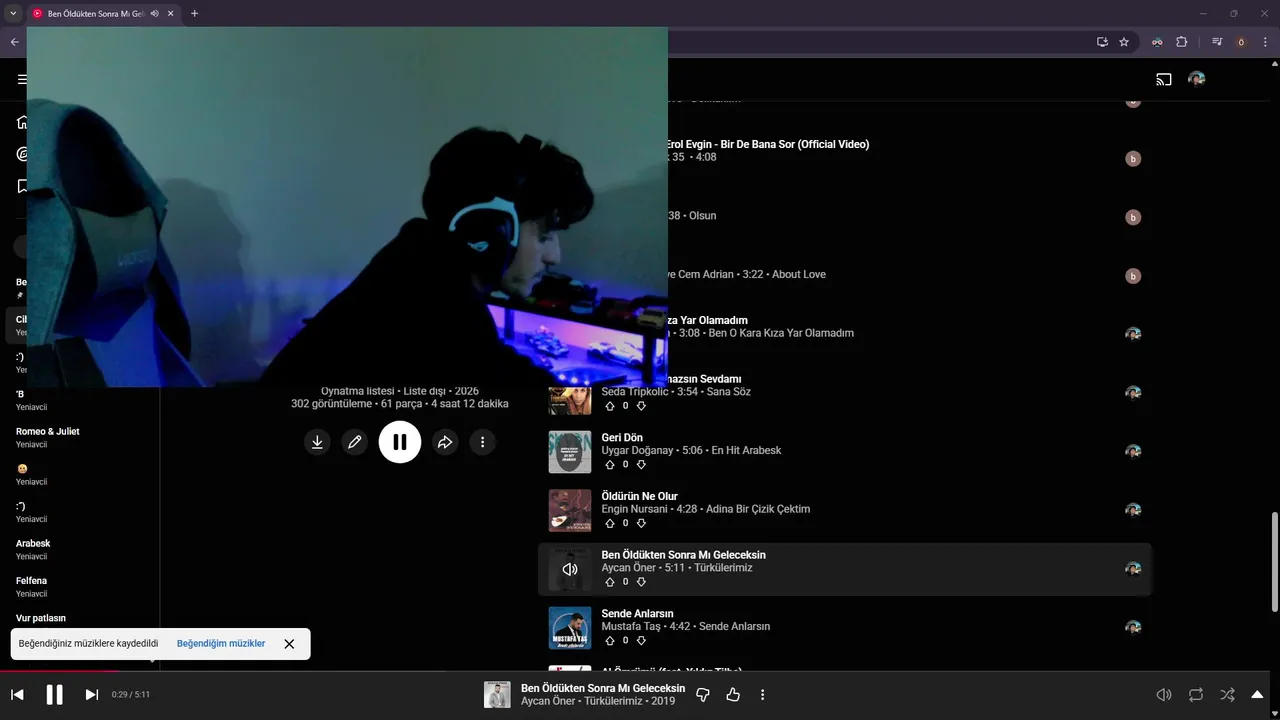Dislike the current song in the player bar
The height and width of the screenshot is (720, 1280).
tap(703, 694)
